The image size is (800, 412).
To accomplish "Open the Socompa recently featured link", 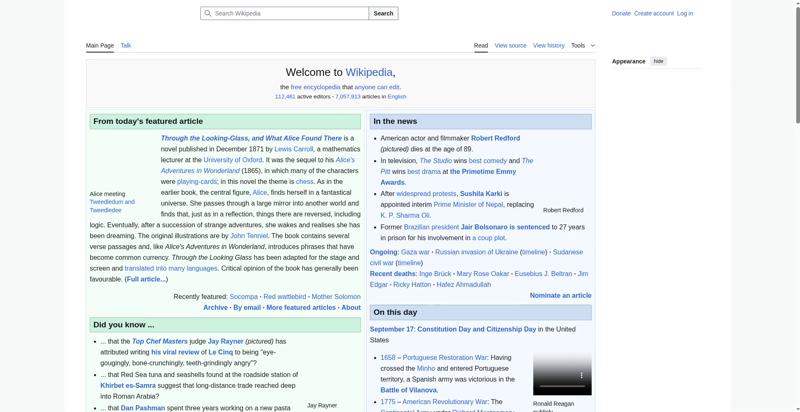I will pos(243,296).
